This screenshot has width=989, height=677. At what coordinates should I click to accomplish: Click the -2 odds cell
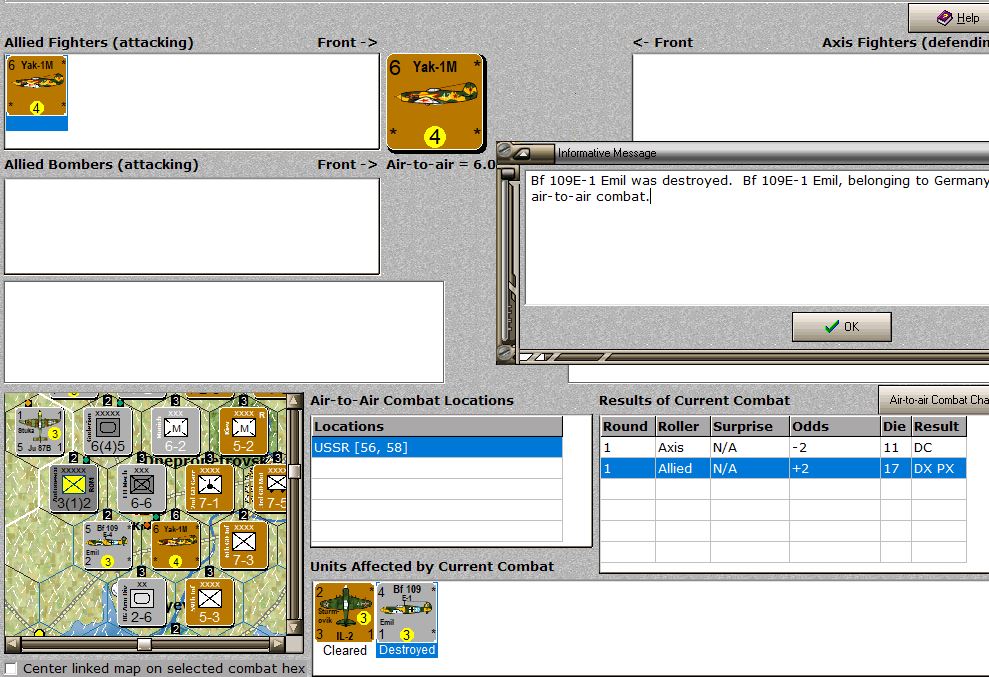point(834,447)
